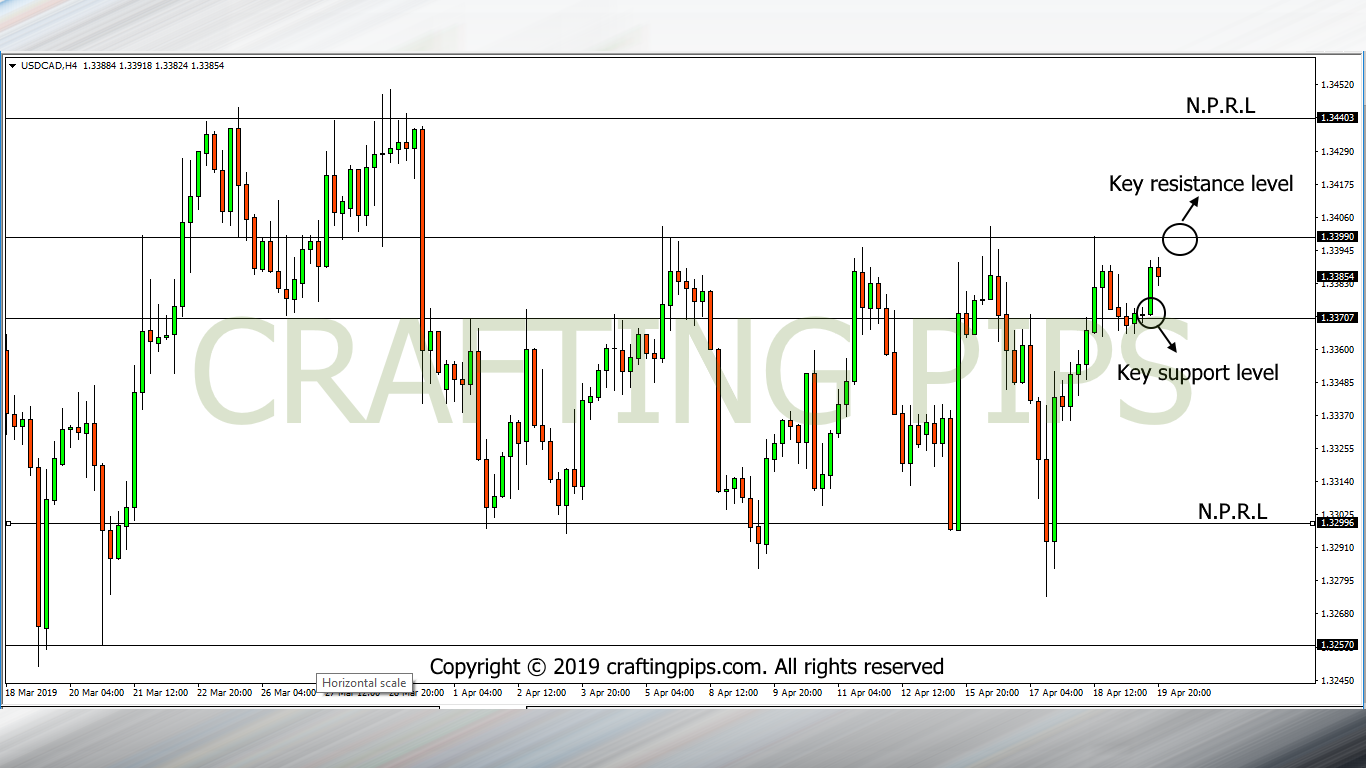Click the triangle icon beside USDCAD,H4
Screen dimensions: 1366x768
click(x=11, y=66)
